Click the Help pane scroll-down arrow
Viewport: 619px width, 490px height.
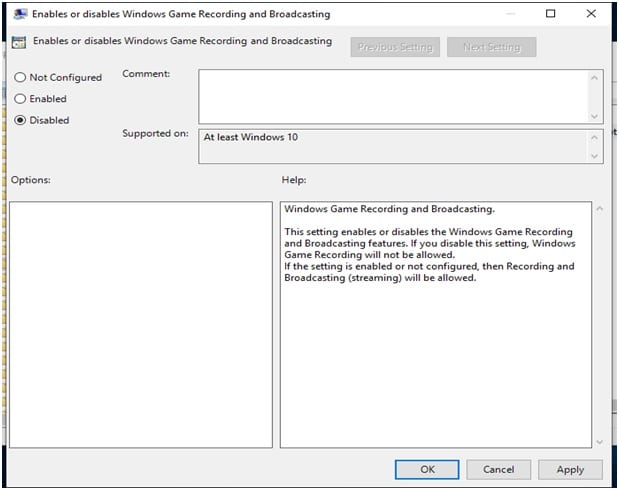pos(599,442)
